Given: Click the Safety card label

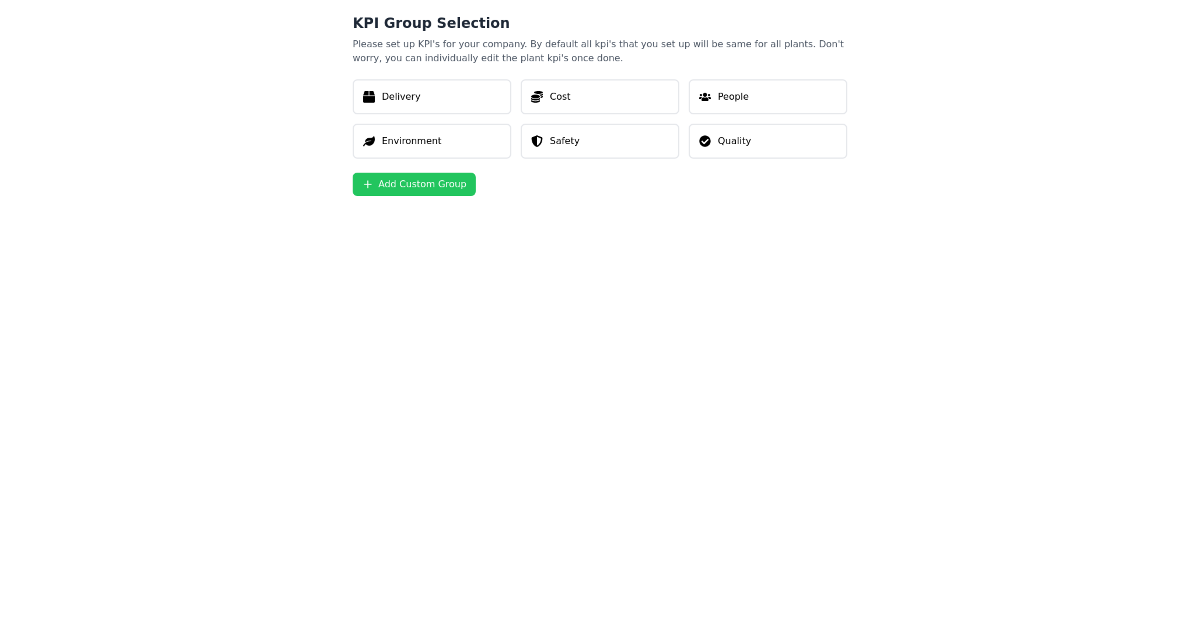Looking at the screenshot, I should 564,141.
